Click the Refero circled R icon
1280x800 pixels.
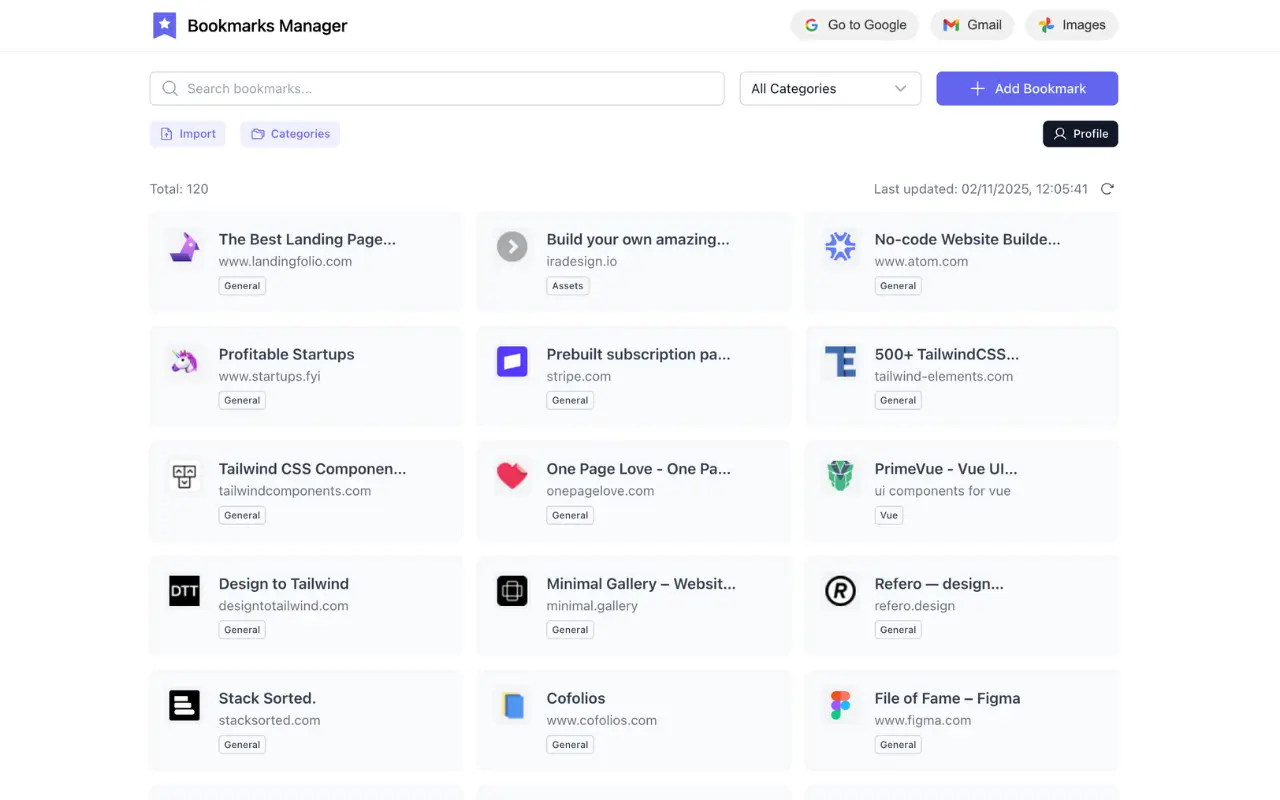tap(840, 590)
